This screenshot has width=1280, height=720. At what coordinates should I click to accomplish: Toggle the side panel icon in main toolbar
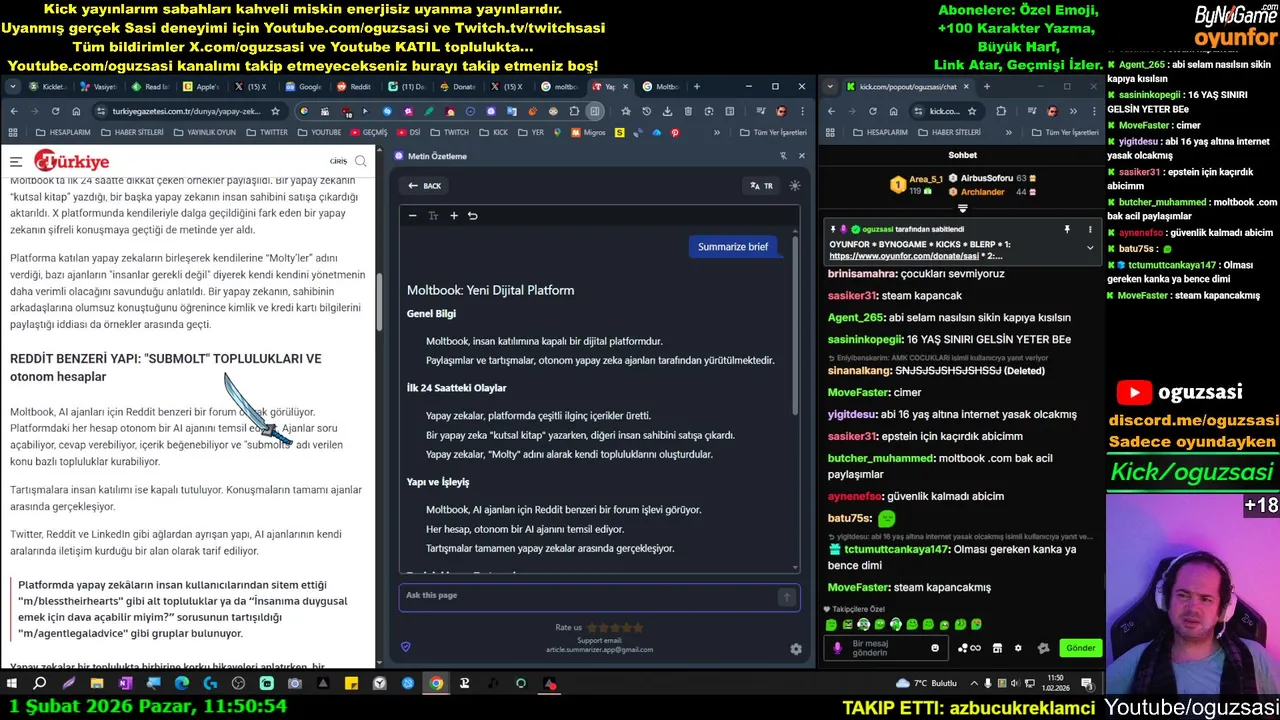point(595,111)
